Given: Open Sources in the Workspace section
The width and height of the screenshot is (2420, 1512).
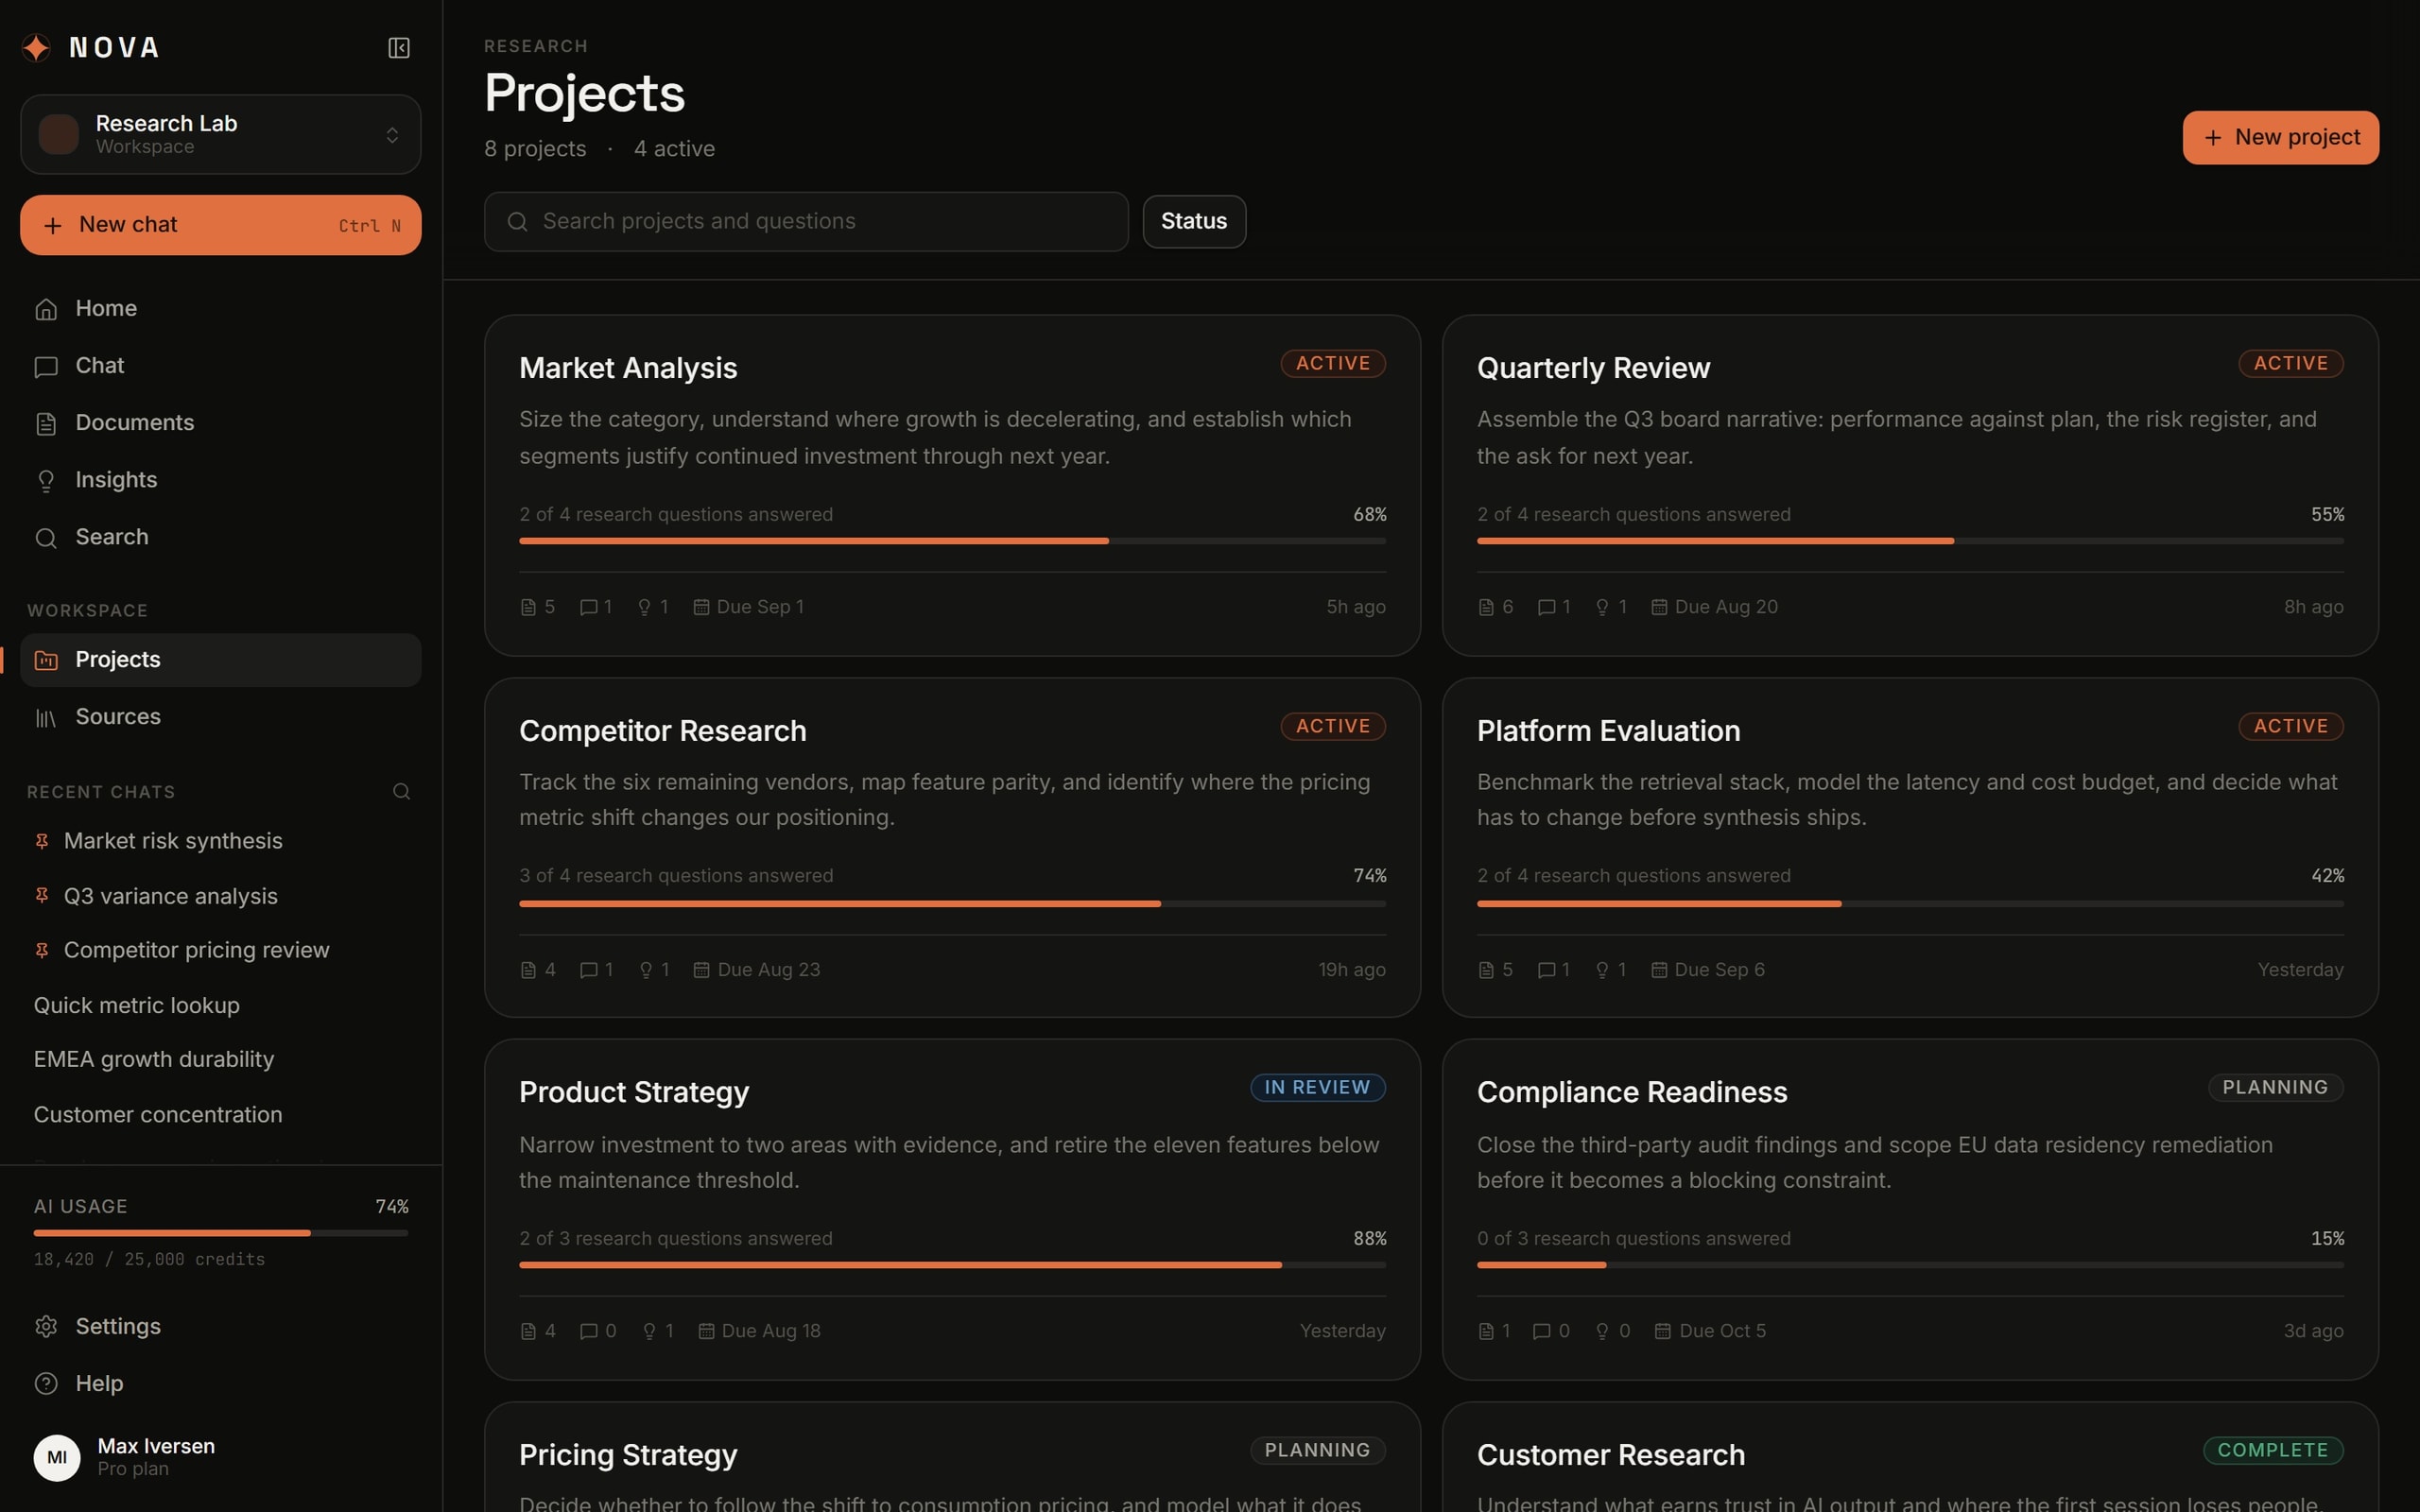Looking at the screenshot, I should pos(220,717).
